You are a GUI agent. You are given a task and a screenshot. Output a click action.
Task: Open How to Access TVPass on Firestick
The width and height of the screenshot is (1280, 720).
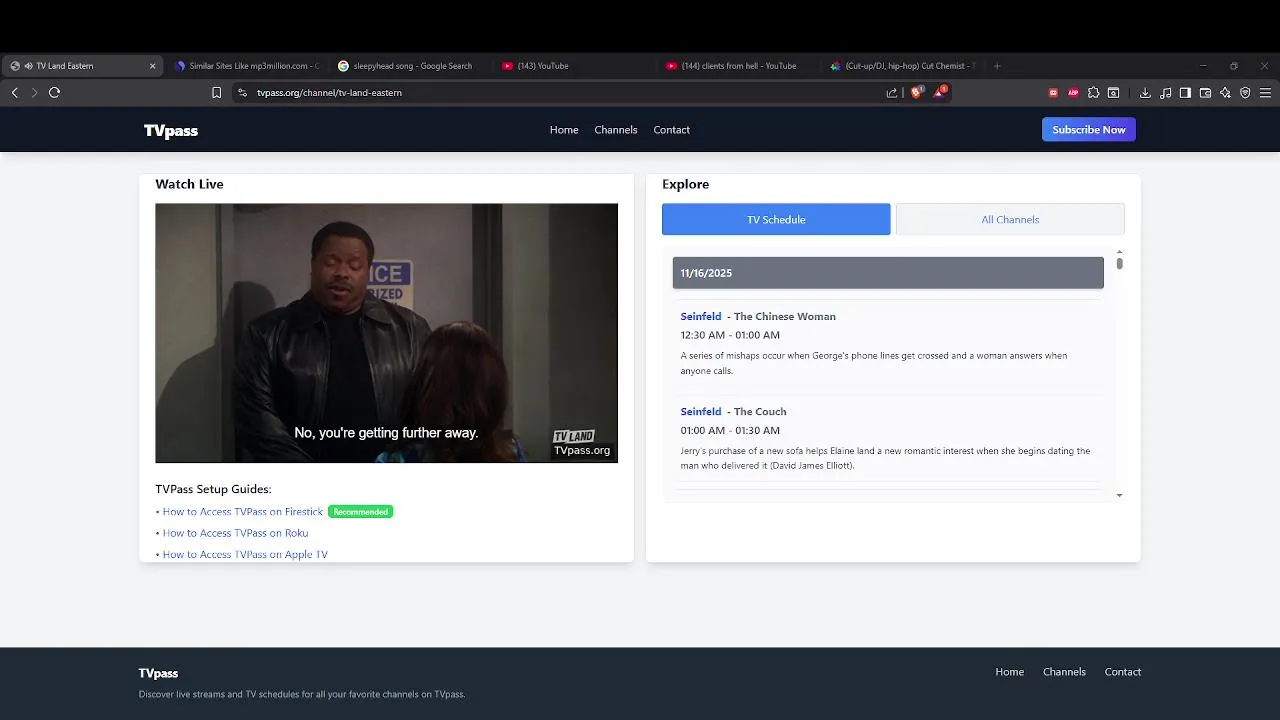click(x=243, y=511)
